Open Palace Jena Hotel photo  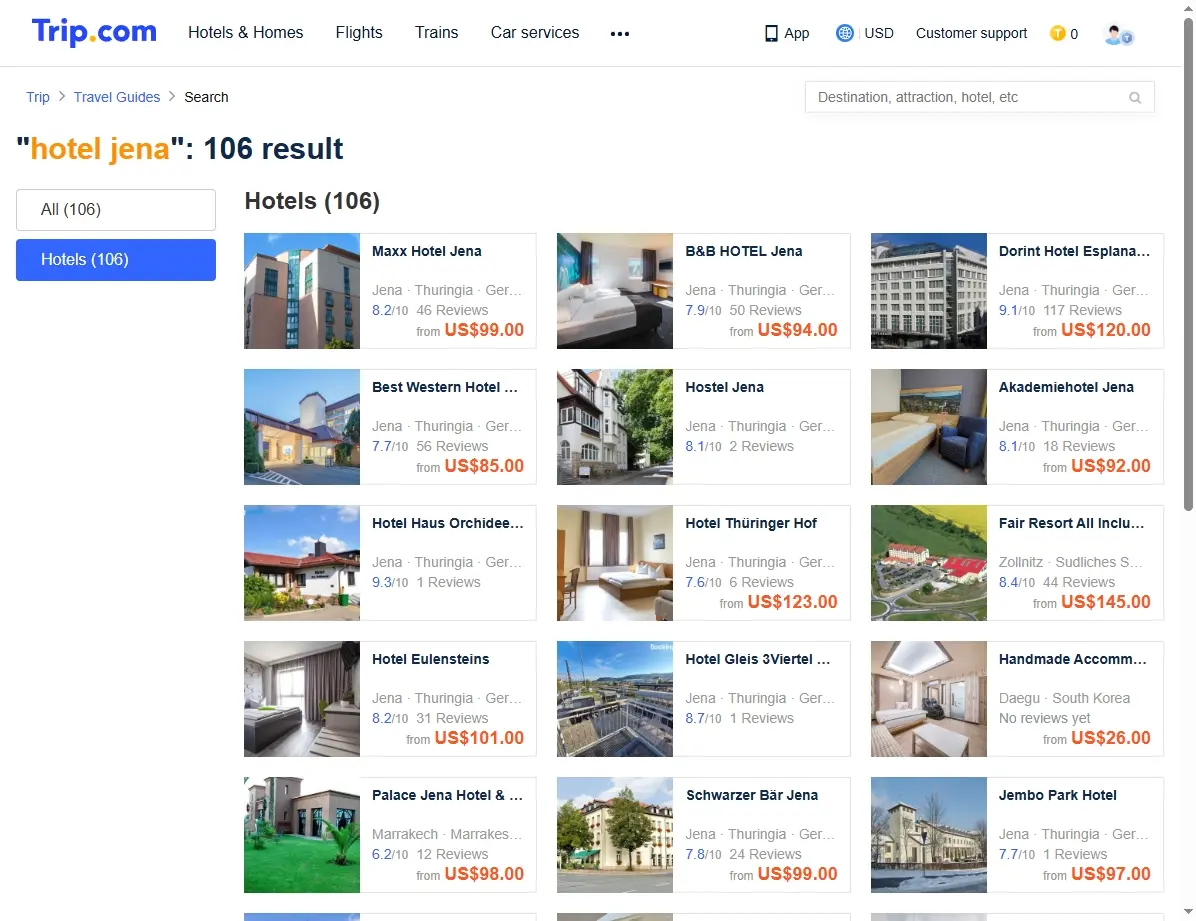[x=302, y=835]
